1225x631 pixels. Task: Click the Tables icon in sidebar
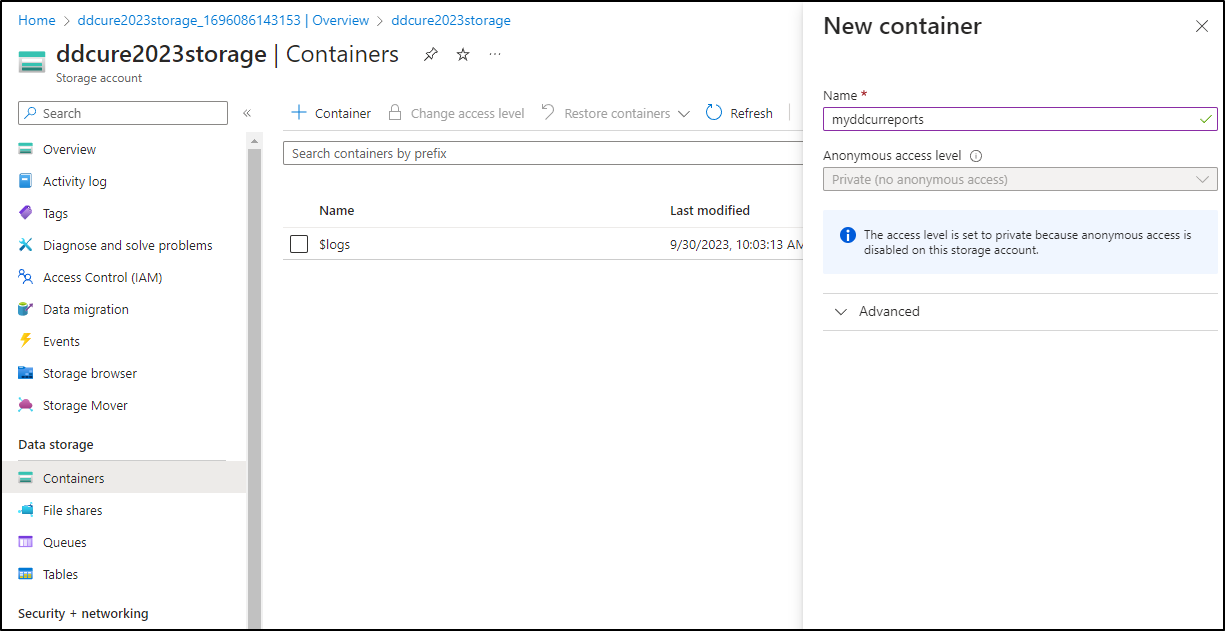click(26, 574)
